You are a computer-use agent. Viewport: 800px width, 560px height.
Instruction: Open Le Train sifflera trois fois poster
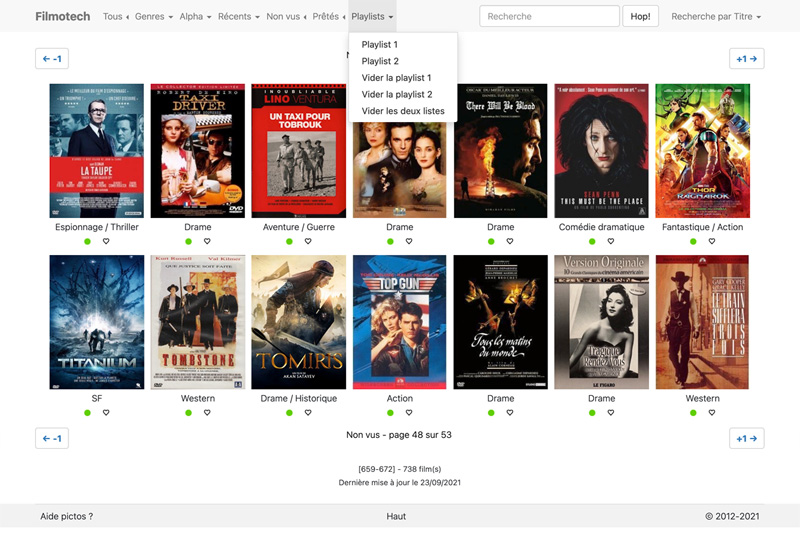pyautogui.click(x=703, y=322)
